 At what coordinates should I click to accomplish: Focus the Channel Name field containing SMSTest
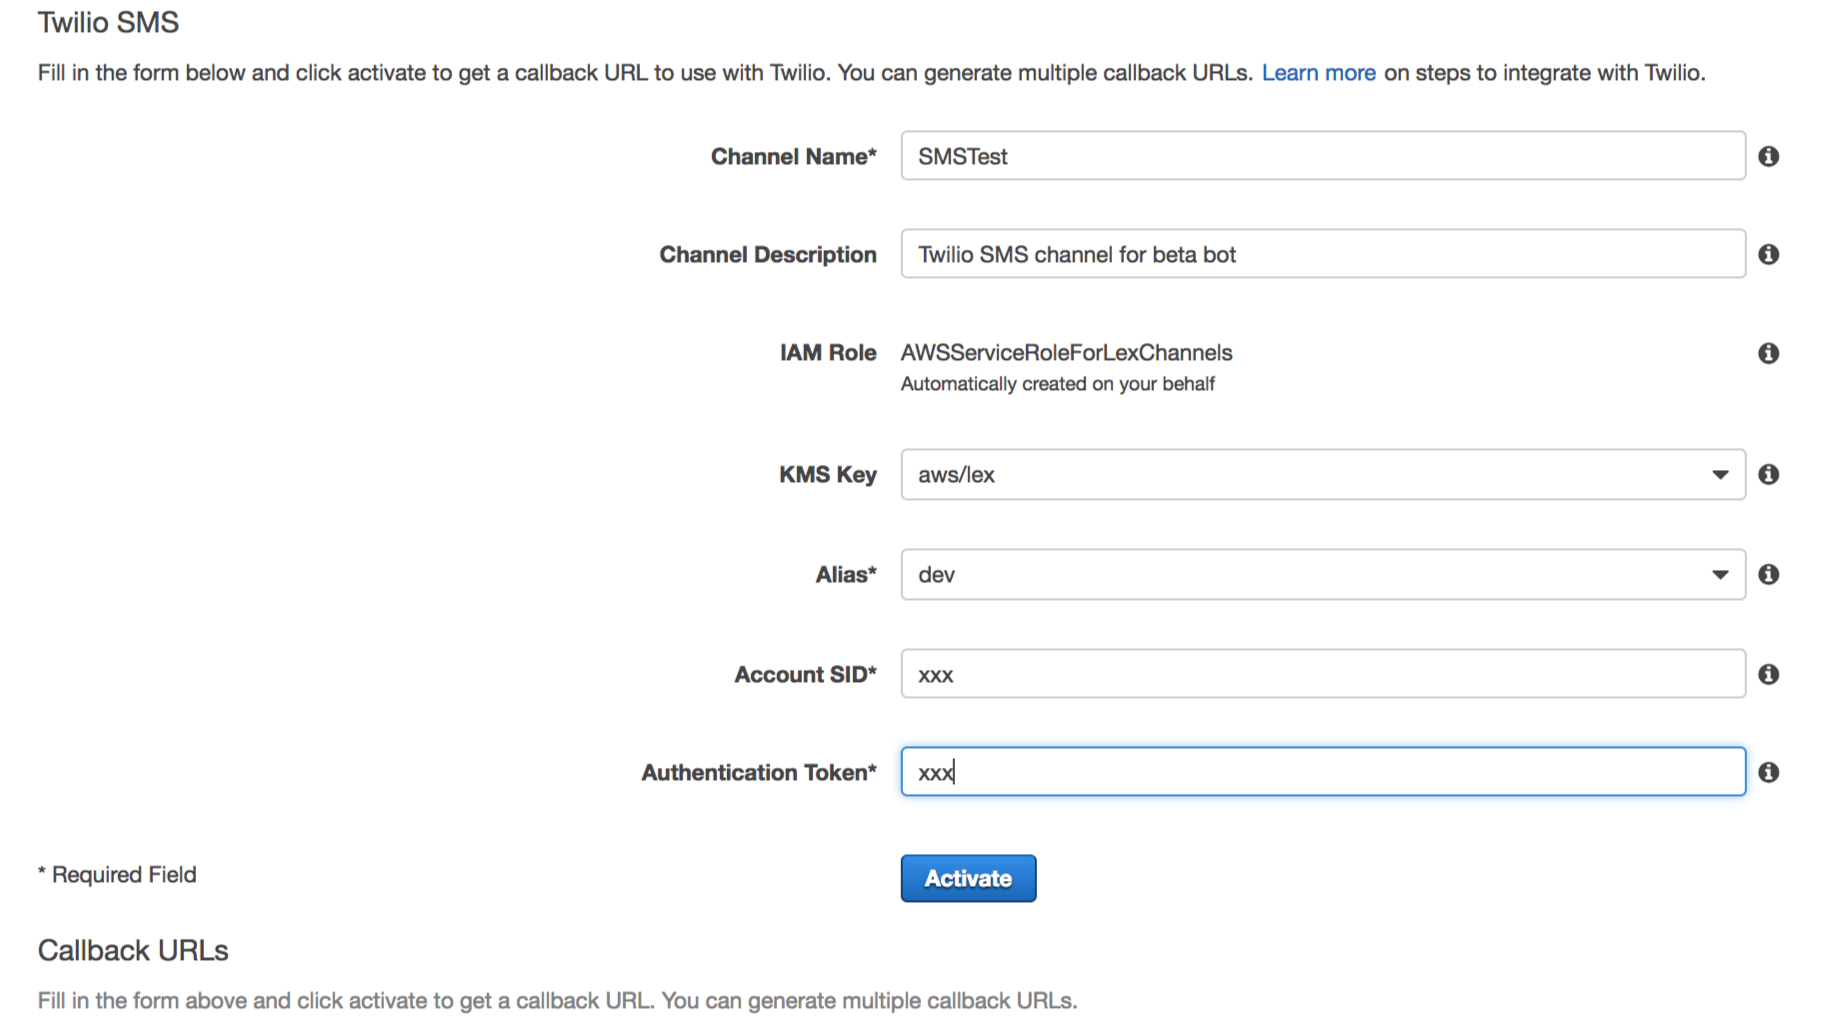pos(1323,156)
